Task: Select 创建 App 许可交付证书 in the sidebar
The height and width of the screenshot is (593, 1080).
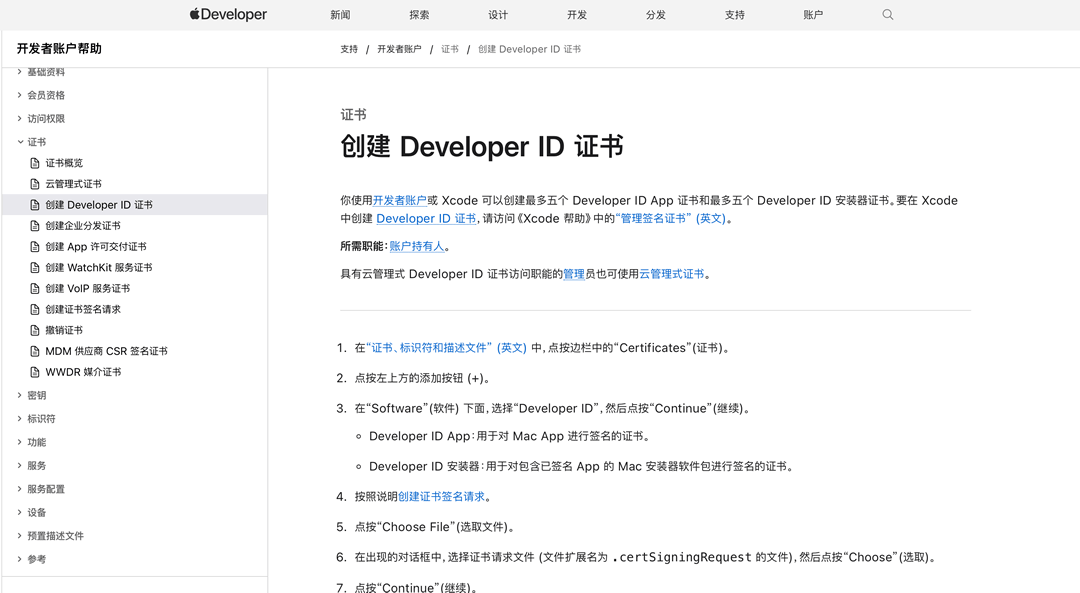Action: pyautogui.click(x=96, y=247)
